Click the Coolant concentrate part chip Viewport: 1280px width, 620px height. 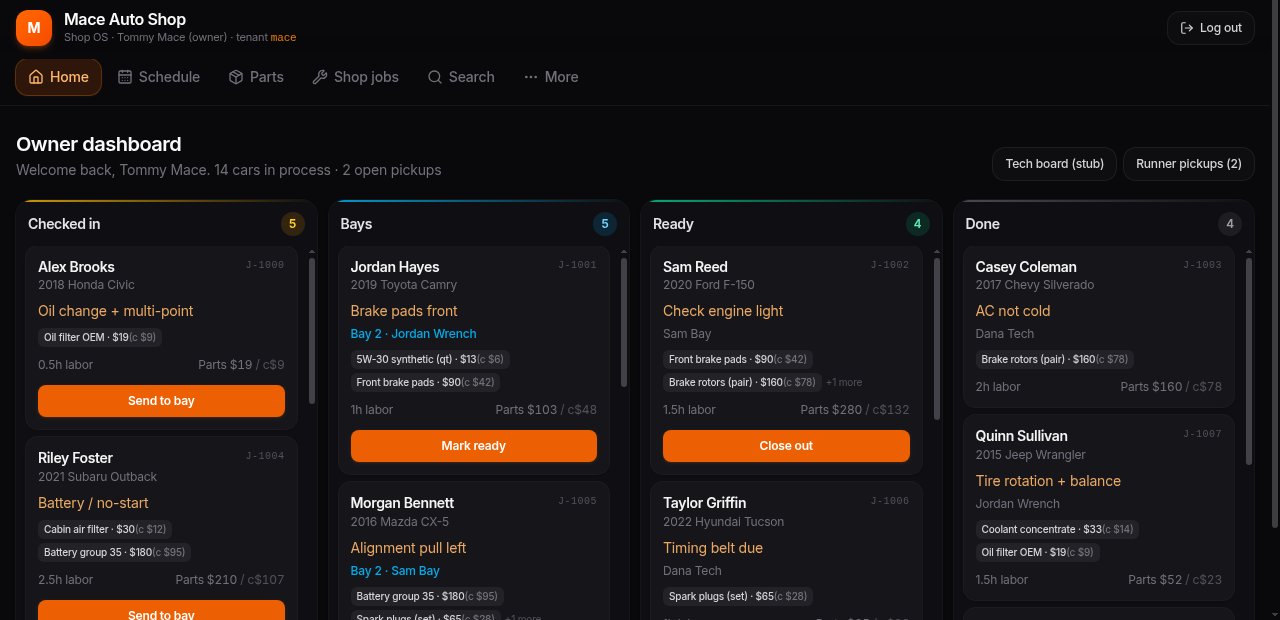[x=1058, y=529]
